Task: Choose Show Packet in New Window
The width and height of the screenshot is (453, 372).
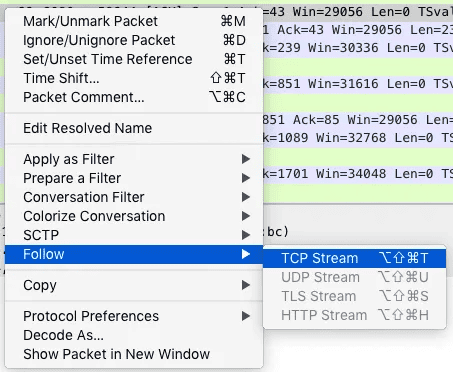Action: point(134,354)
